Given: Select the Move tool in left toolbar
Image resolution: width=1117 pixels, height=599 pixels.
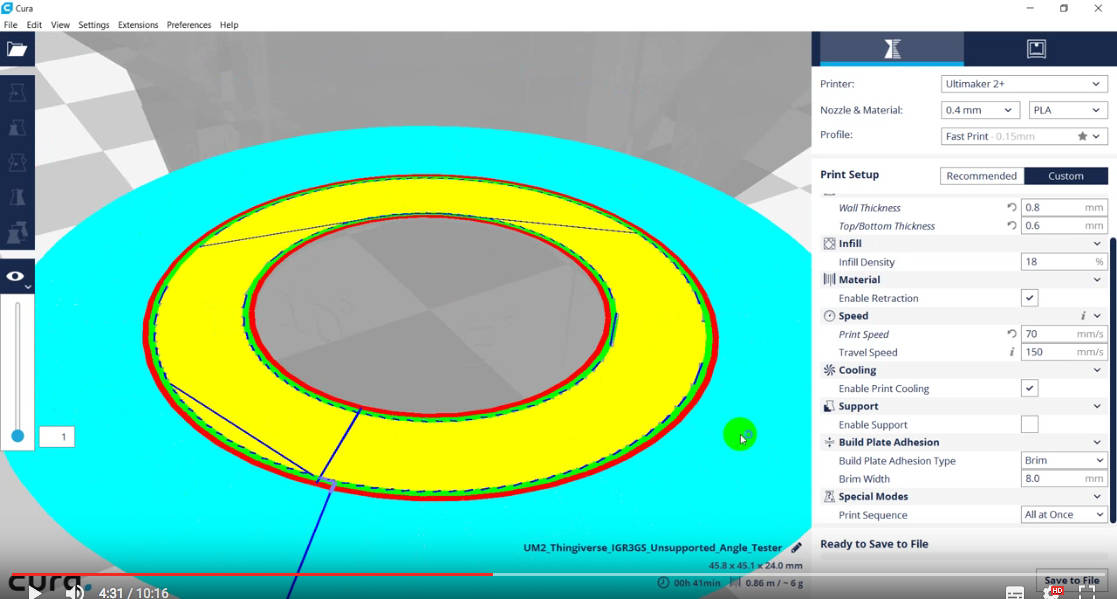Looking at the screenshot, I should [17, 93].
